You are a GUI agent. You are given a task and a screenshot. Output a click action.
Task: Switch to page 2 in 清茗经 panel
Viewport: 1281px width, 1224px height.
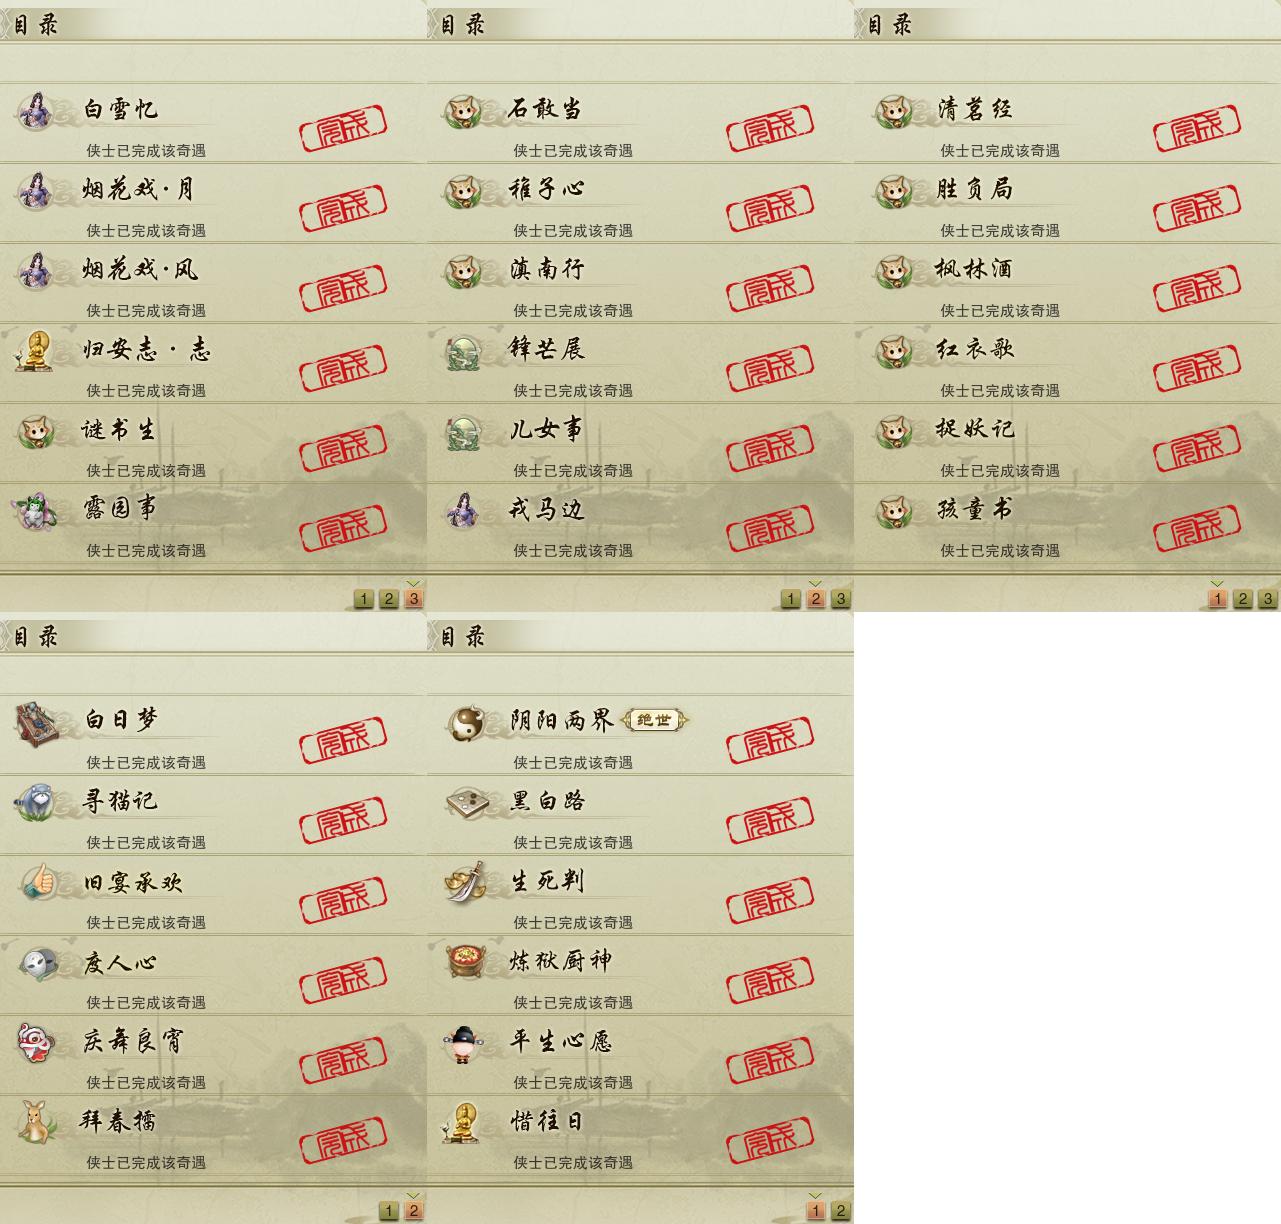click(x=1243, y=599)
